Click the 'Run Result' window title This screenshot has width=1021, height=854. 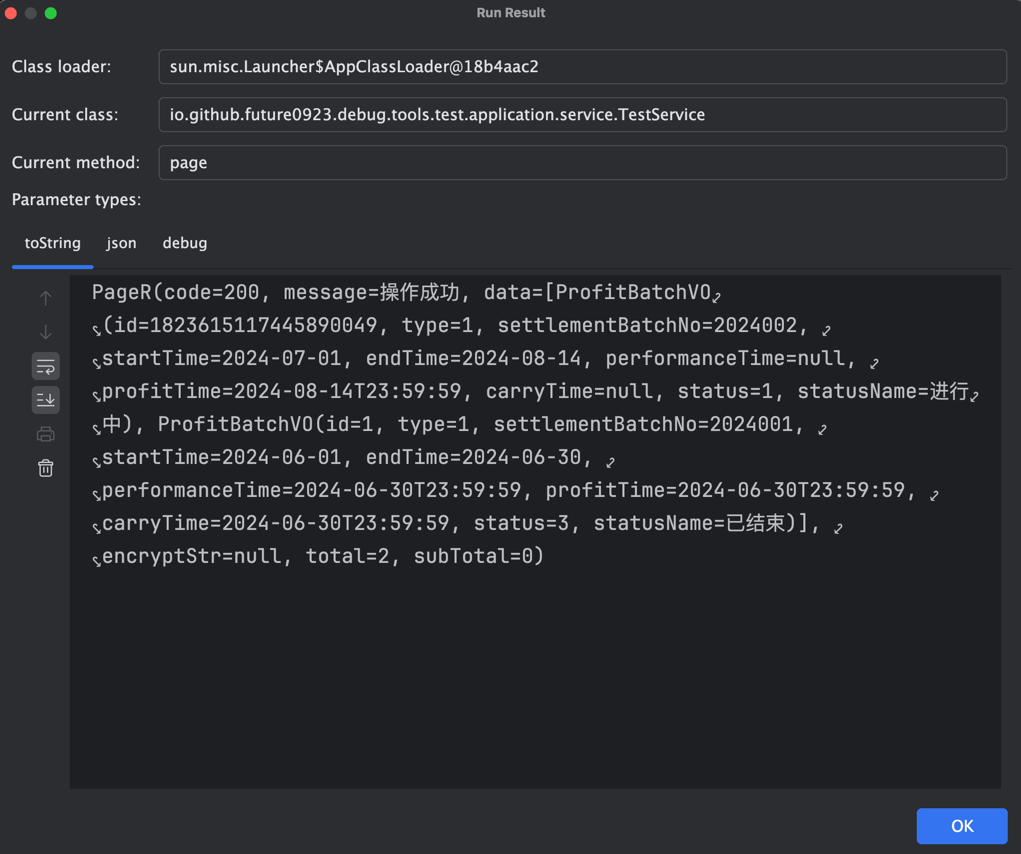click(x=510, y=12)
